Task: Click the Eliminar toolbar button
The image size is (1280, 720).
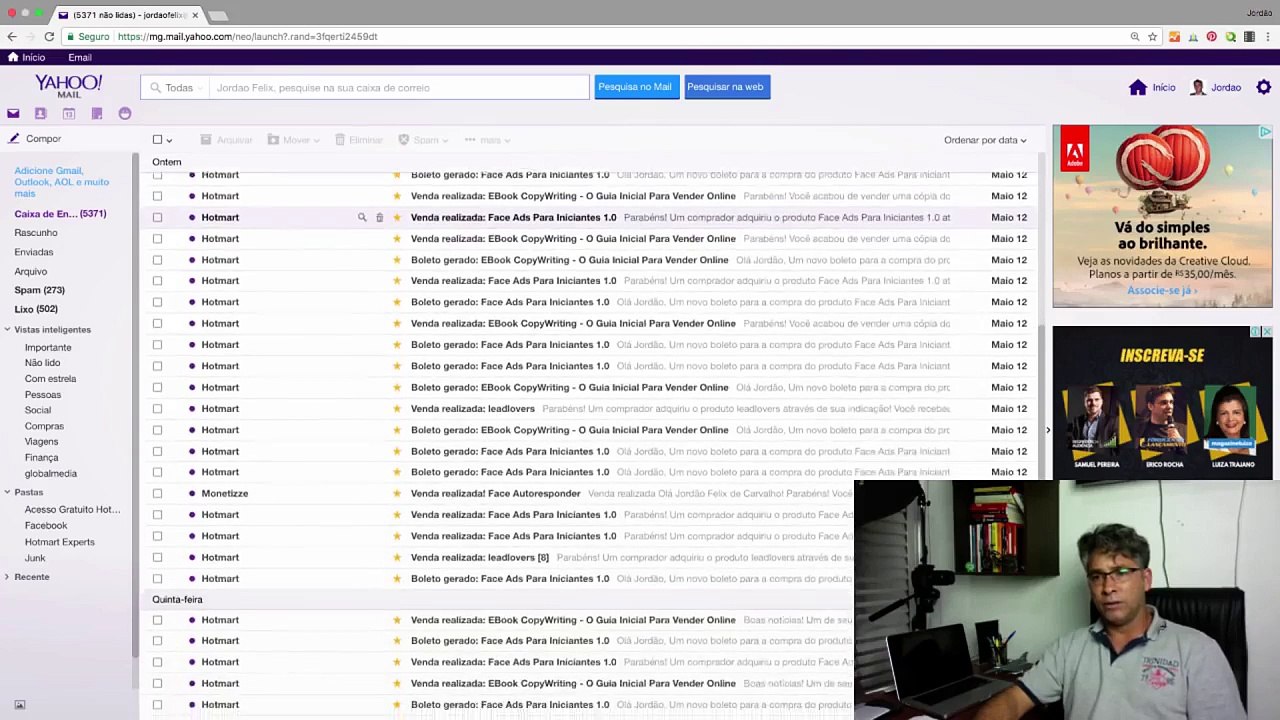Action: coord(359,140)
